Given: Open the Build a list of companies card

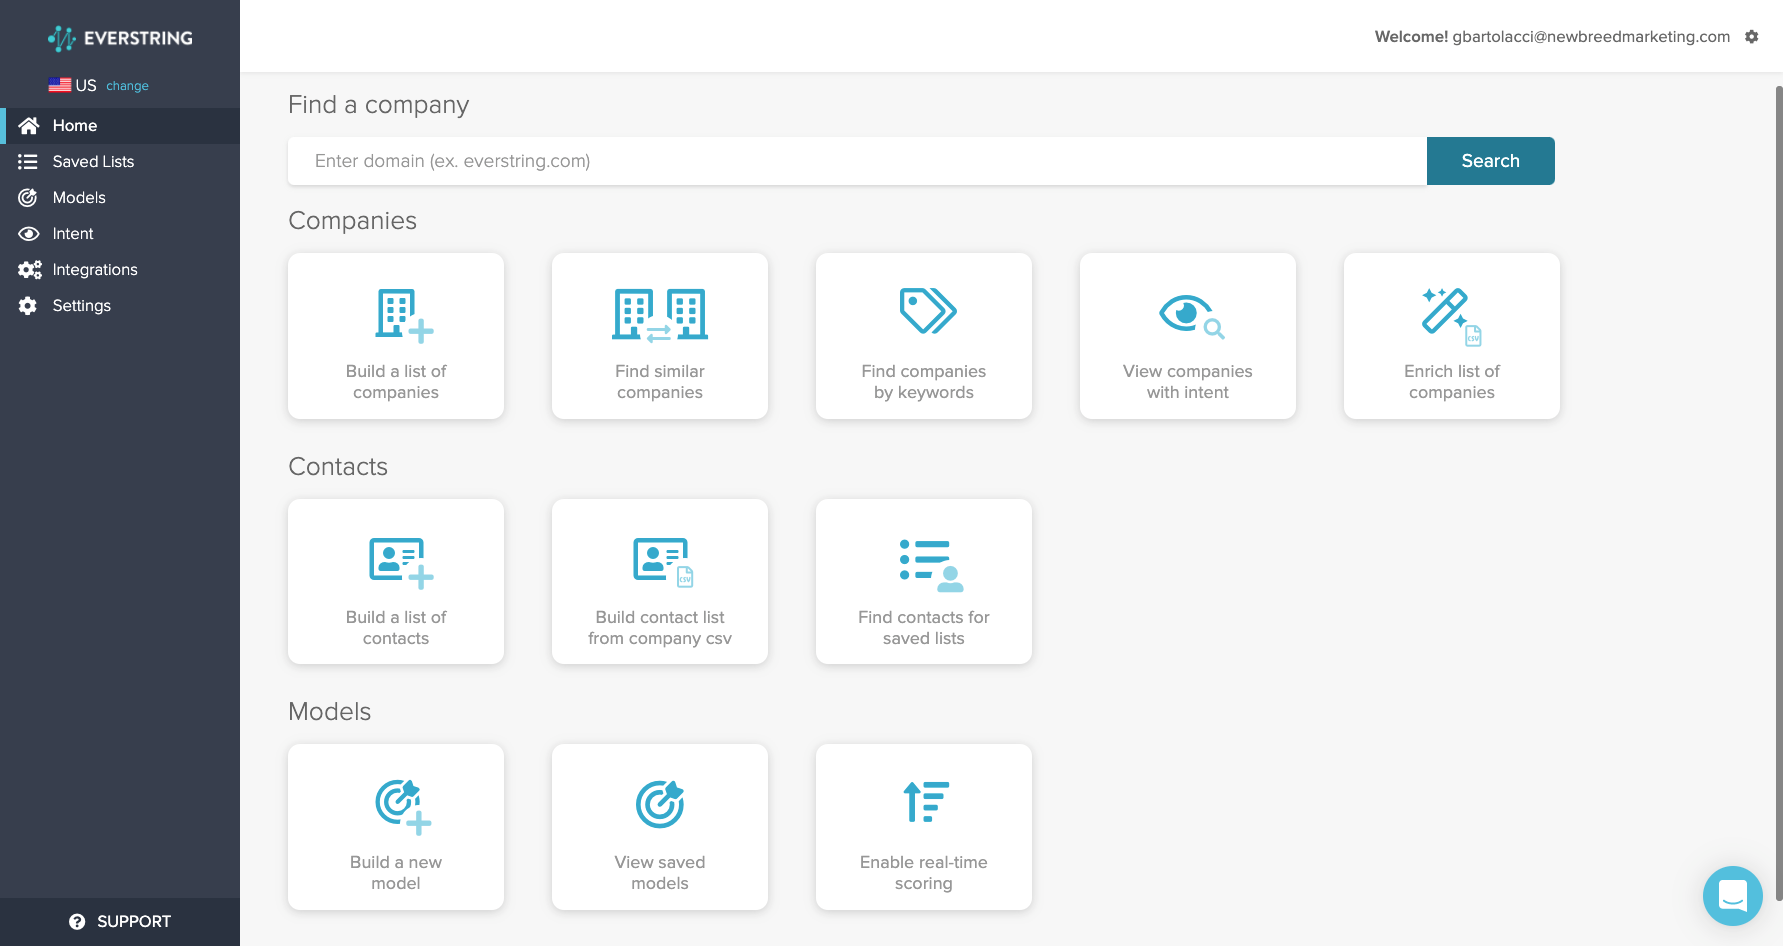Looking at the screenshot, I should click(x=396, y=336).
